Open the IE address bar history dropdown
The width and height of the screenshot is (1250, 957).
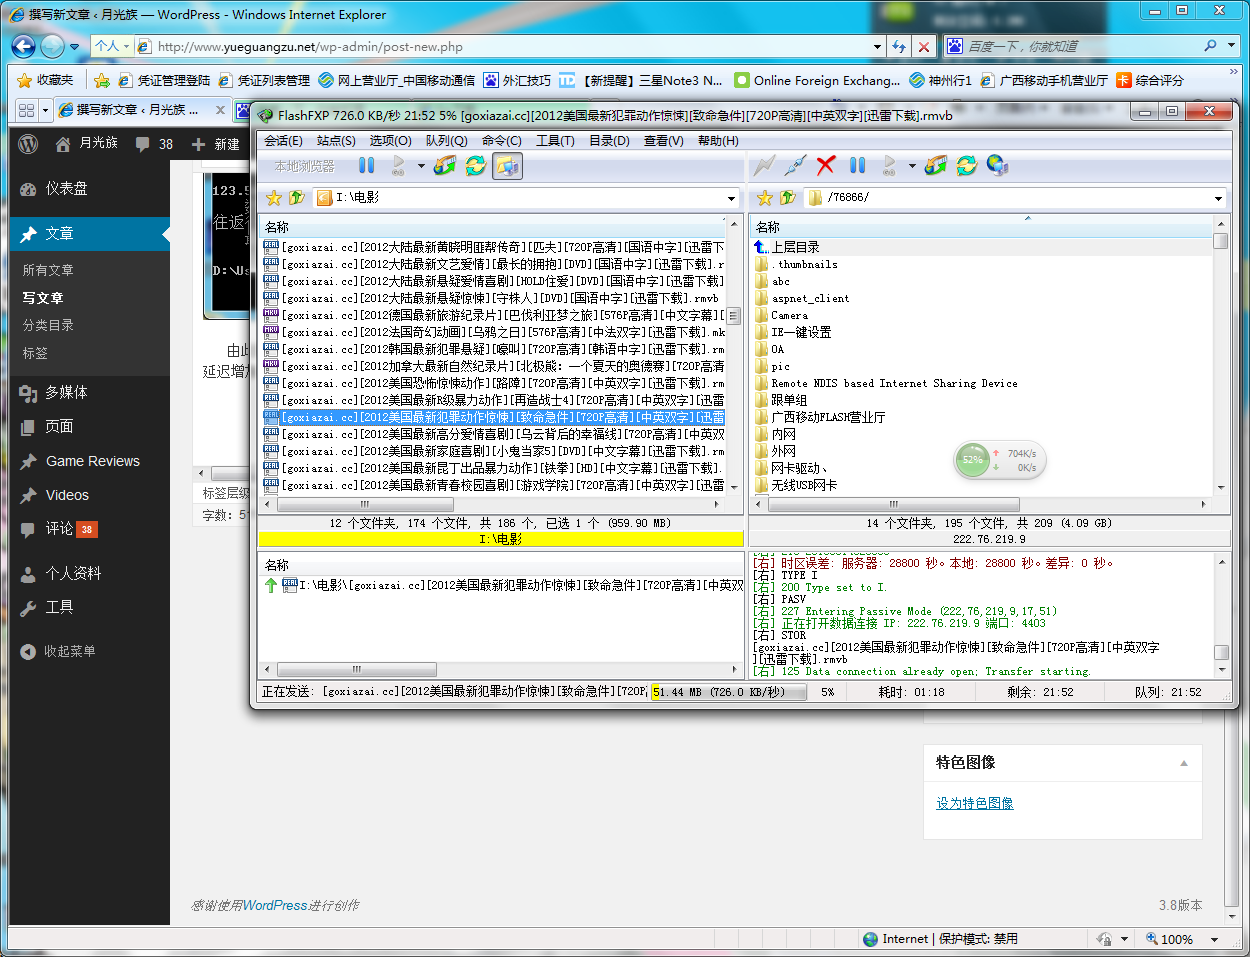point(877,46)
